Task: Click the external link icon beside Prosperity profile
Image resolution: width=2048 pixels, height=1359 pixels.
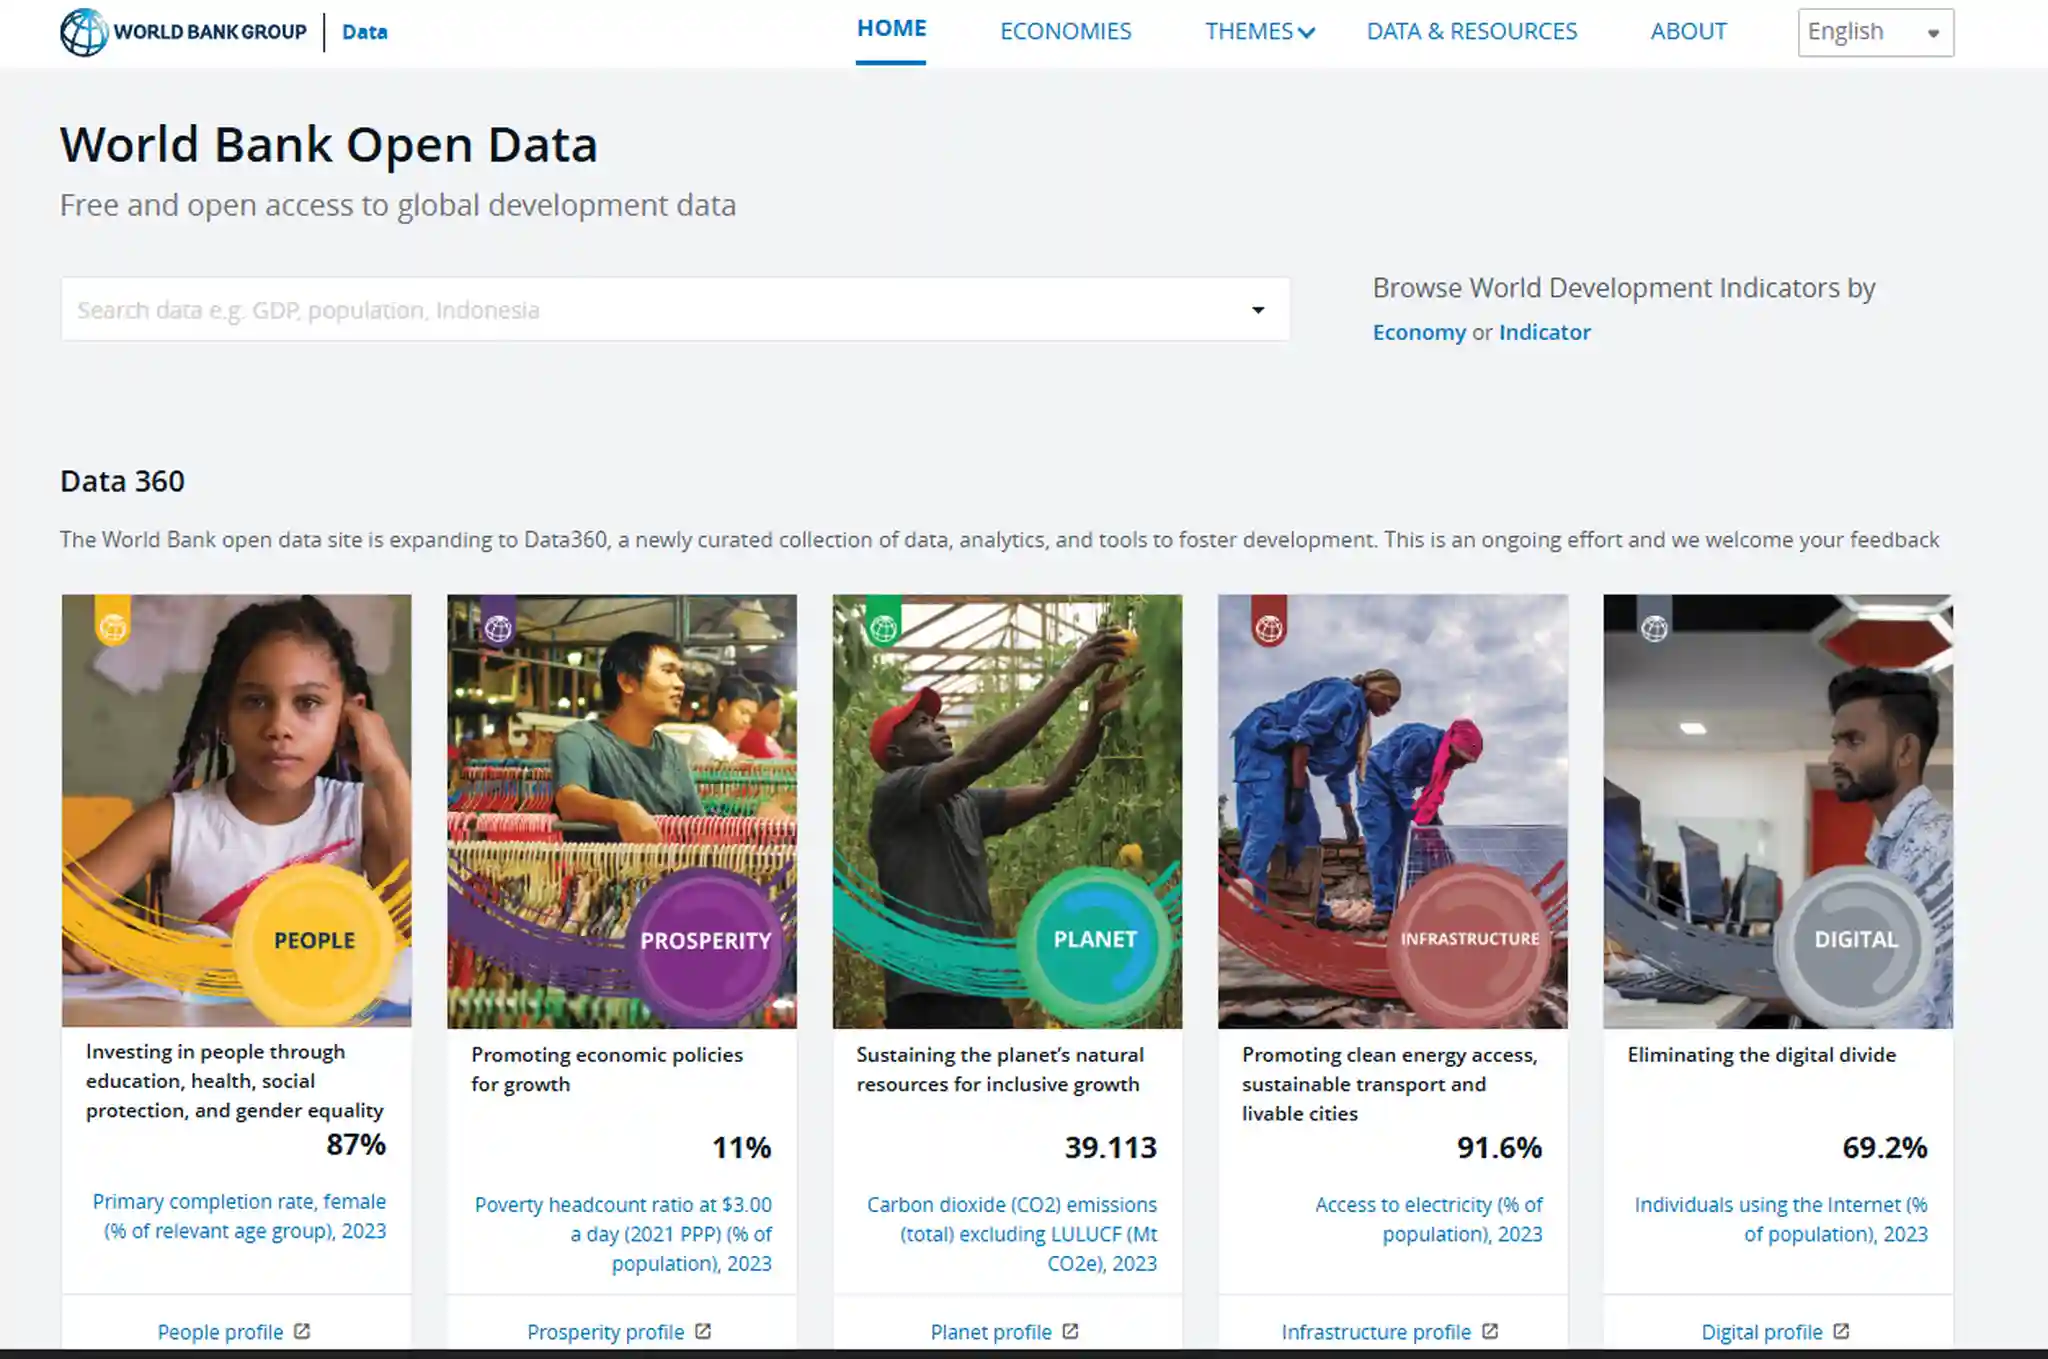Action: [x=703, y=1331]
